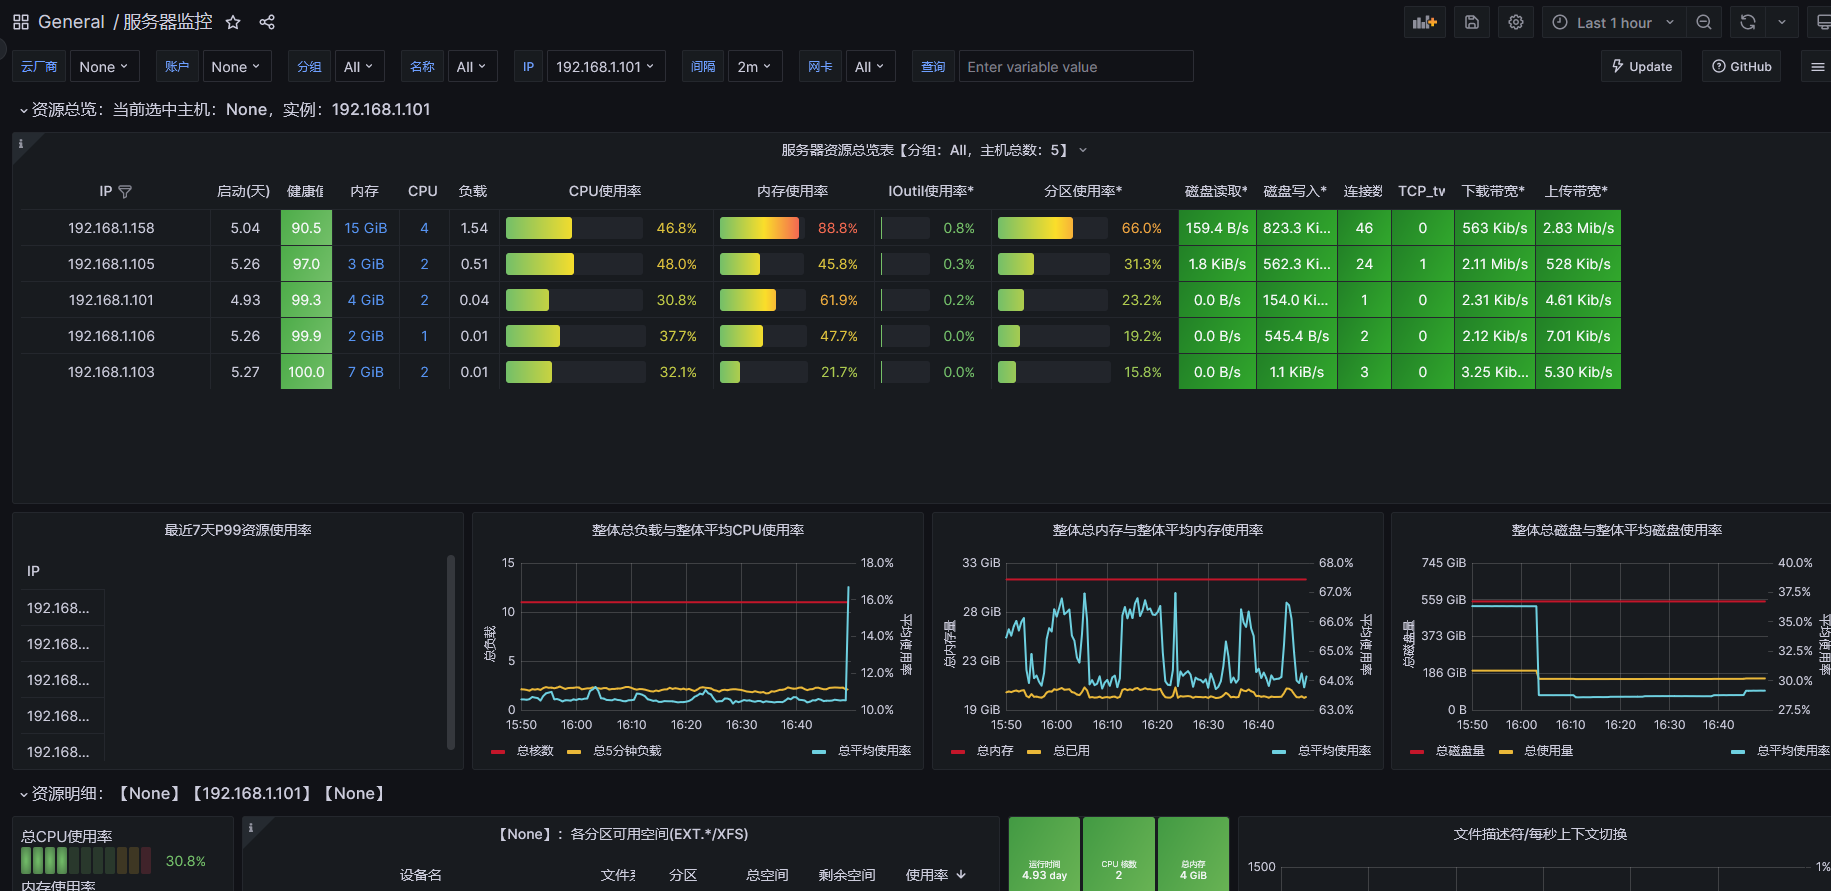Open 最近7天P99资源使用率 panel title

[x=238, y=530]
